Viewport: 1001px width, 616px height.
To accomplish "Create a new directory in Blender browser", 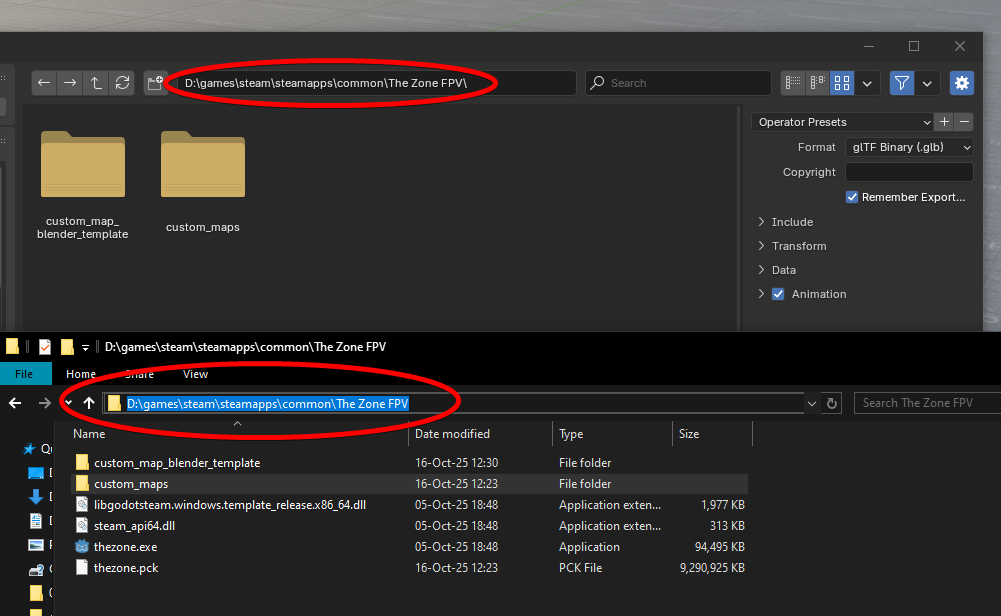I will [155, 83].
